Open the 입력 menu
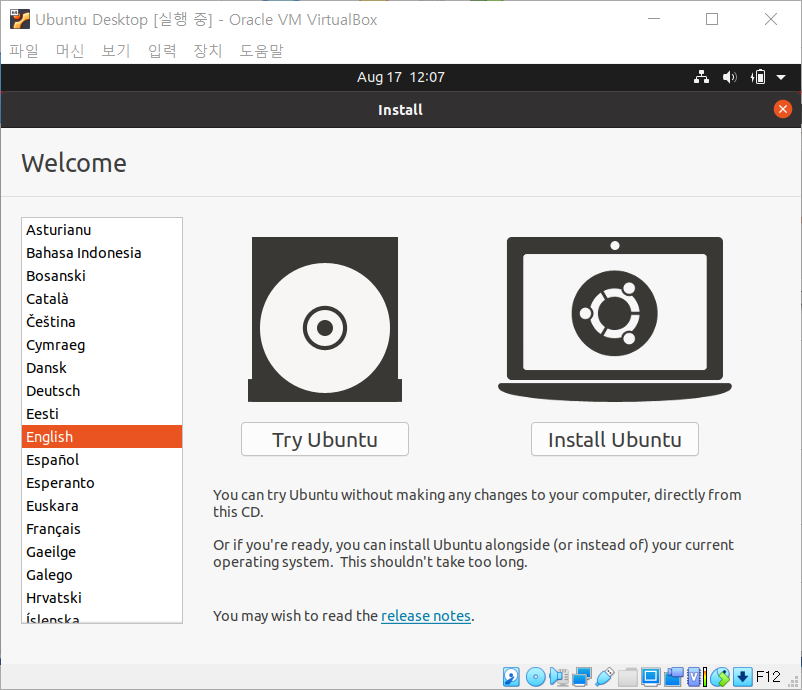The width and height of the screenshot is (802, 690). point(162,50)
